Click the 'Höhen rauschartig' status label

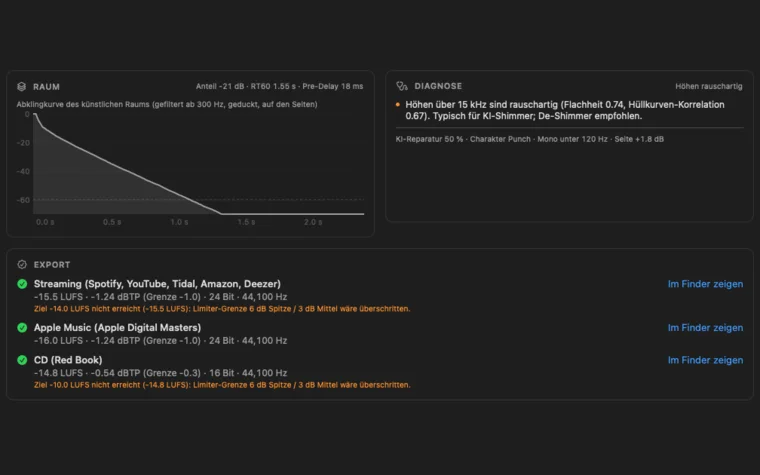(x=709, y=86)
